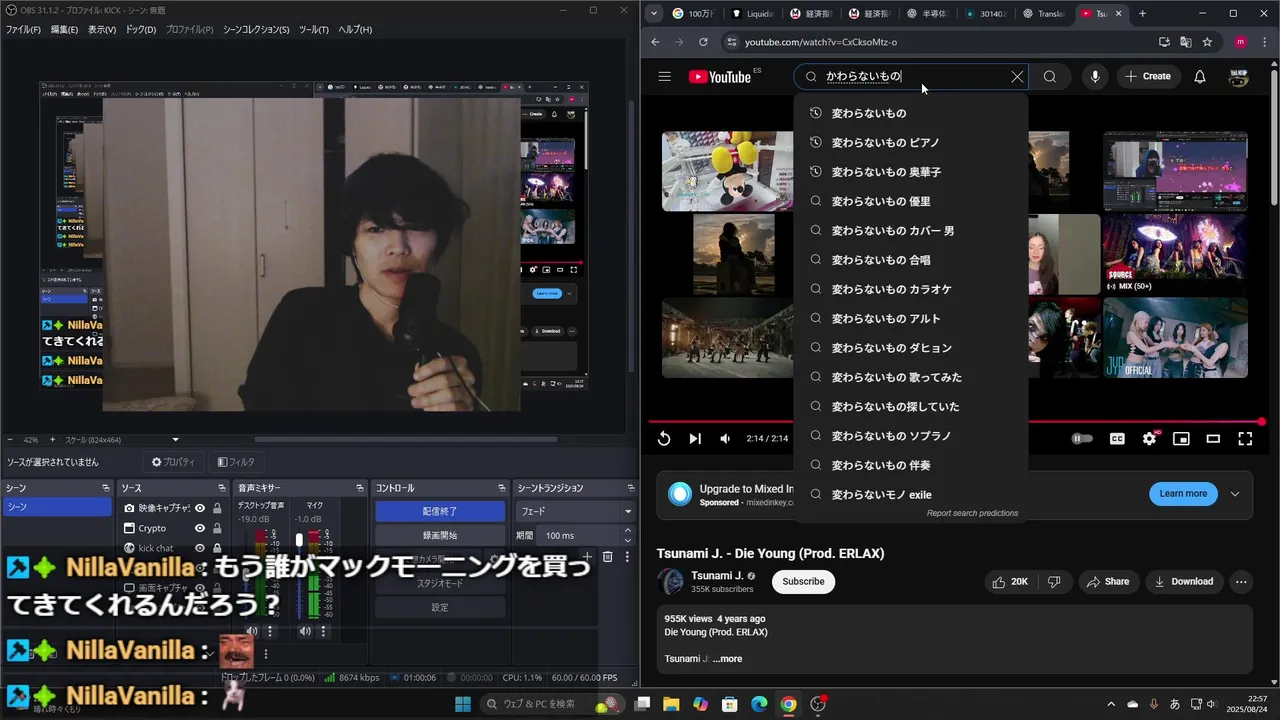Replay the video with the replay icon

coord(664,438)
